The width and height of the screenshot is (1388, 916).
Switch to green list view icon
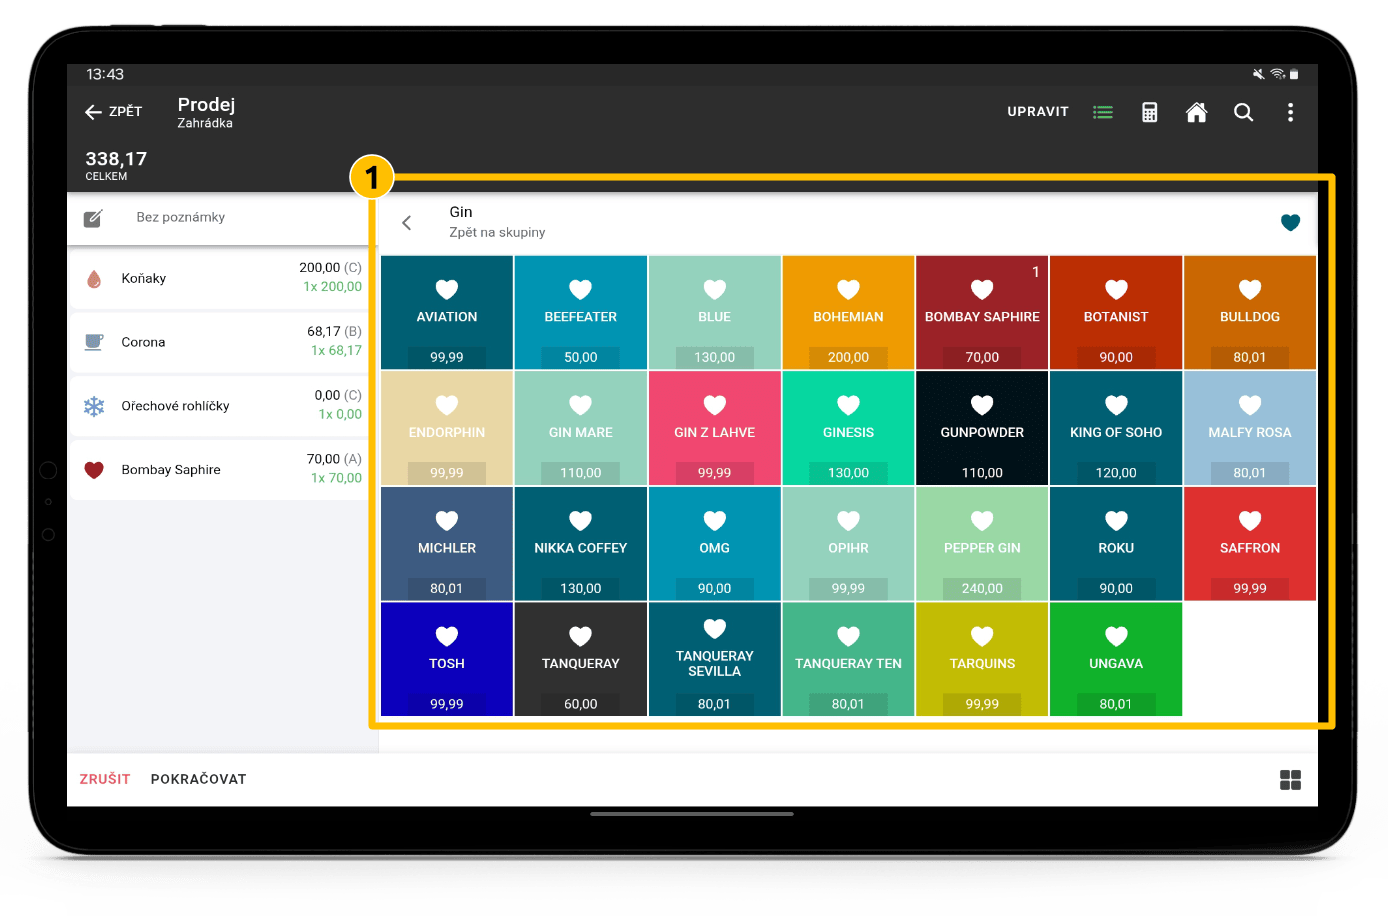click(x=1103, y=112)
